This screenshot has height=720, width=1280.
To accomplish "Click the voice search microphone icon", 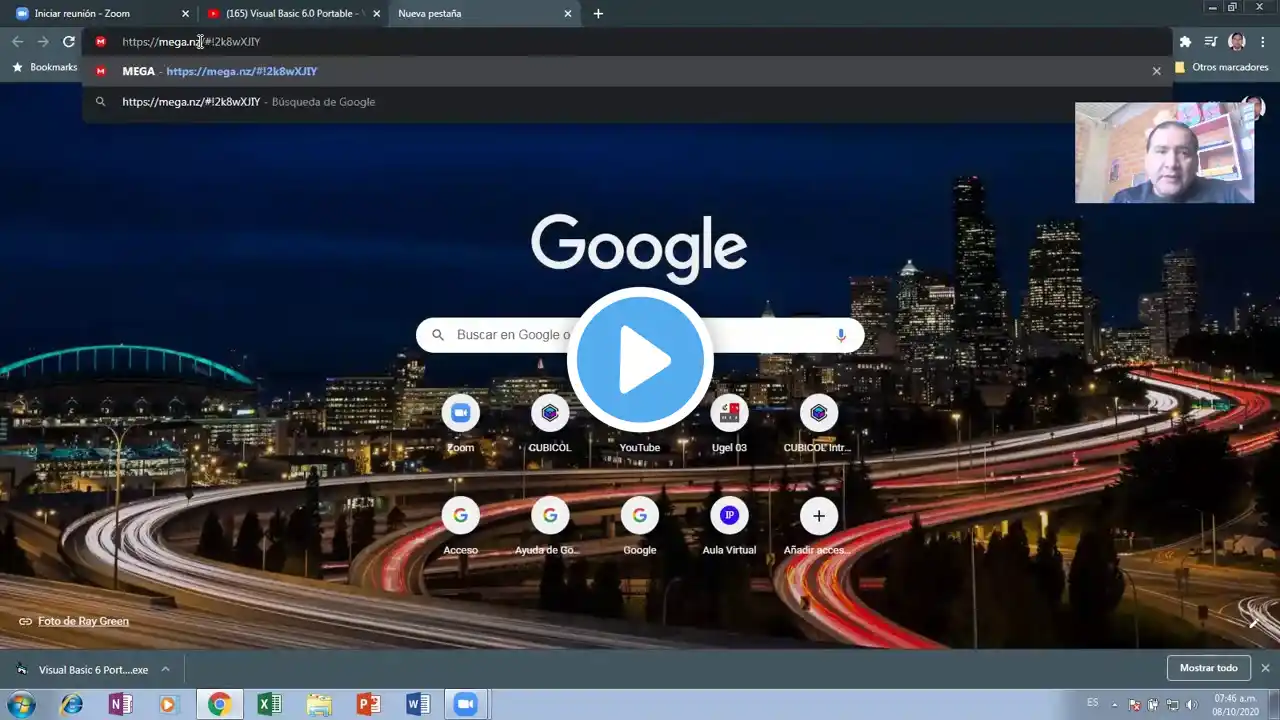I will [841, 335].
